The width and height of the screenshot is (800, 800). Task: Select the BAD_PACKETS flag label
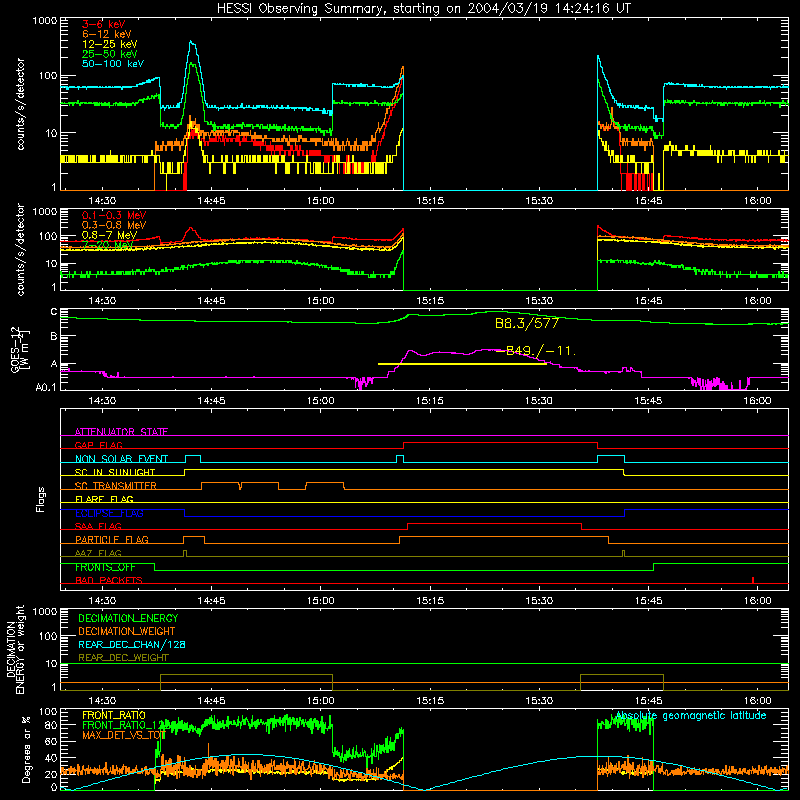(x=109, y=580)
